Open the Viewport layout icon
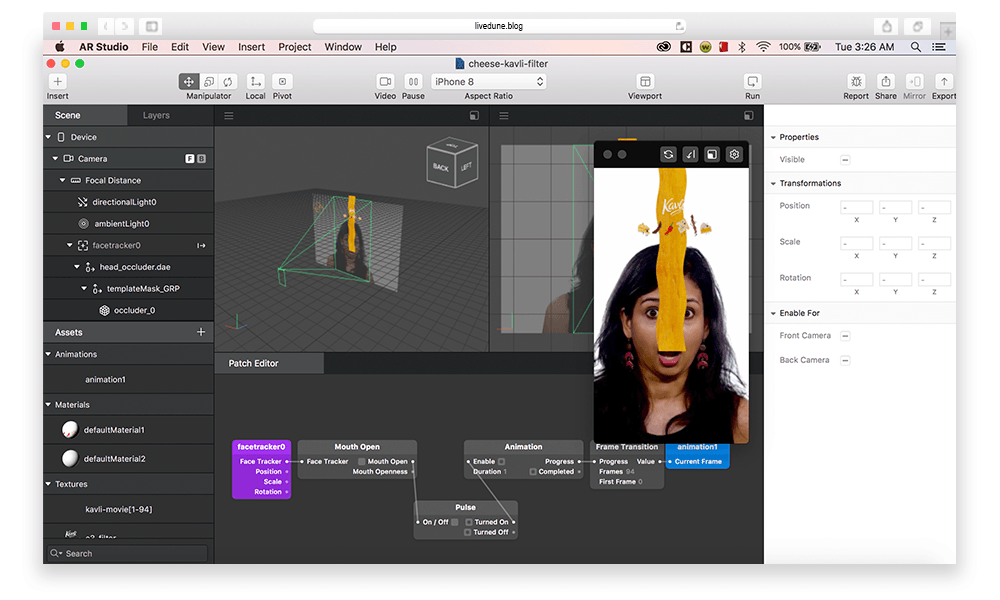The image size is (1000, 600). coord(645,82)
